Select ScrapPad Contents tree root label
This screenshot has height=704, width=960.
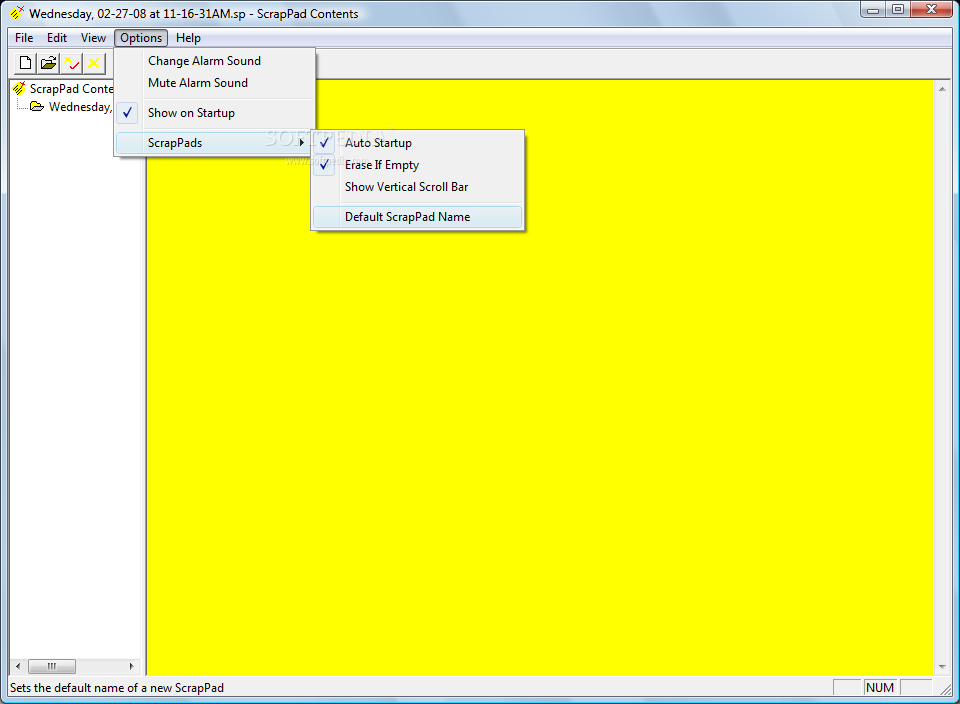click(72, 89)
